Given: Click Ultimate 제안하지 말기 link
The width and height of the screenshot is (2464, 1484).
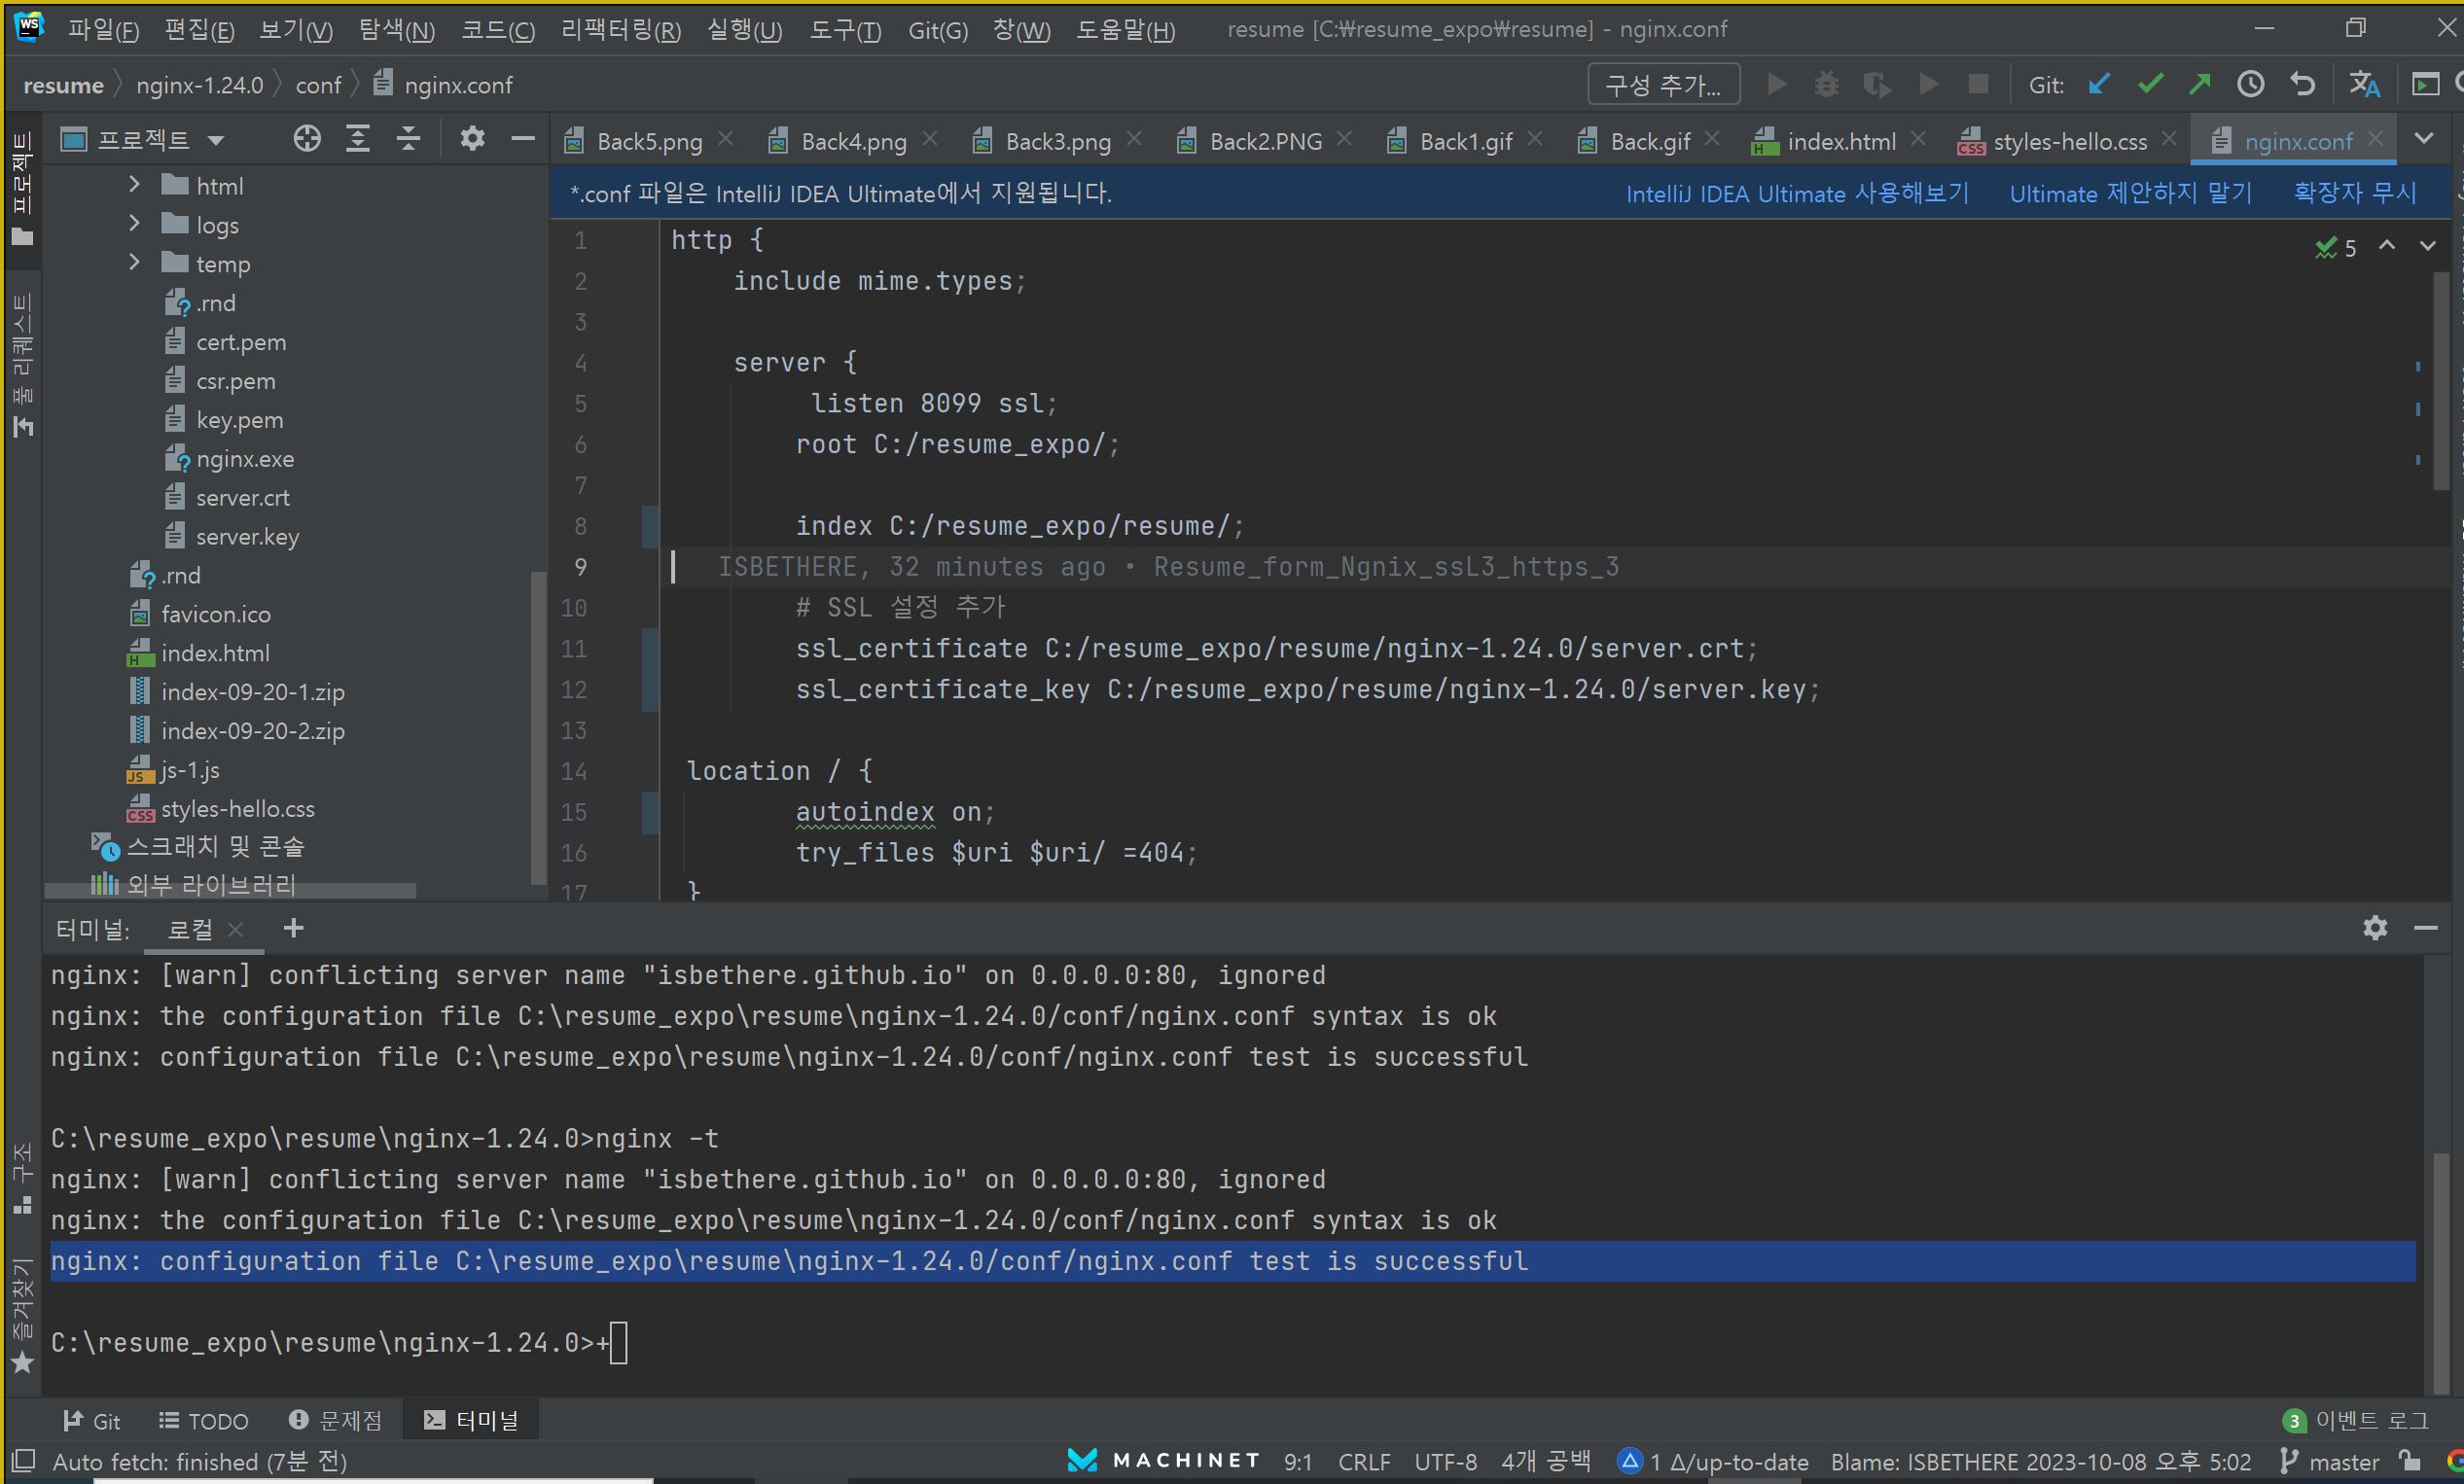Looking at the screenshot, I should 2131,193.
